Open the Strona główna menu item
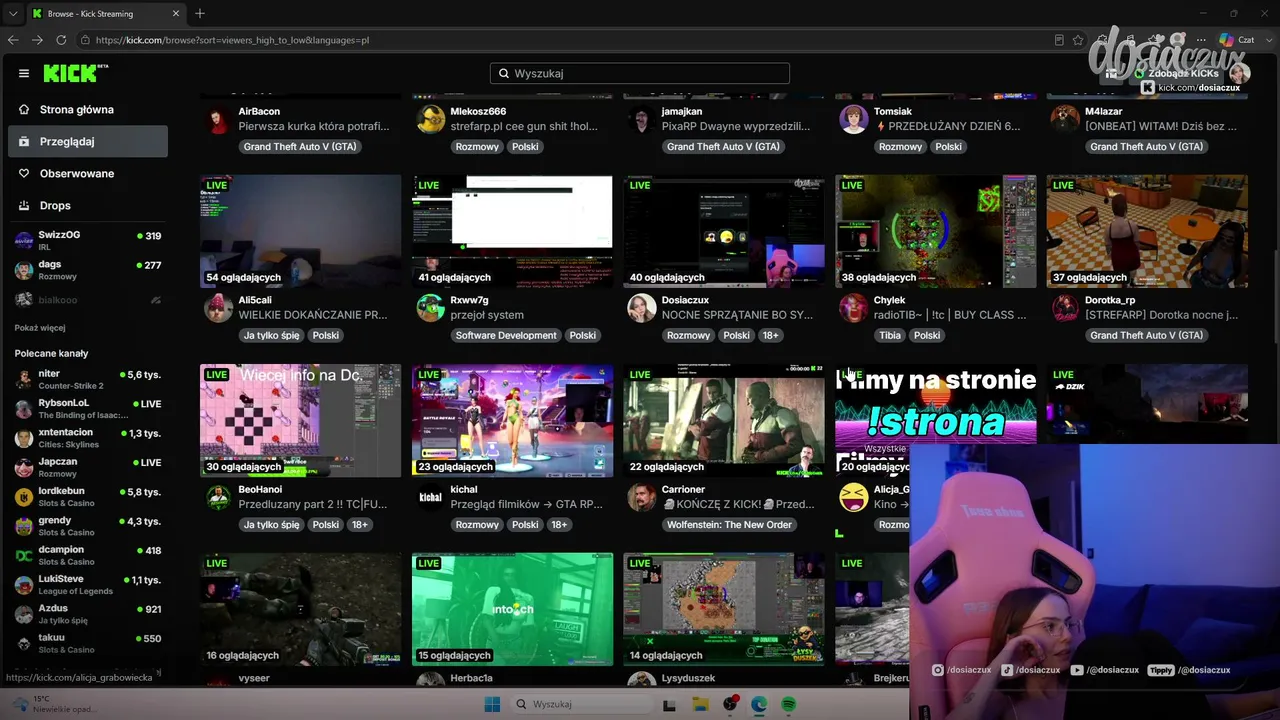1280x720 pixels. click(88, 110)
